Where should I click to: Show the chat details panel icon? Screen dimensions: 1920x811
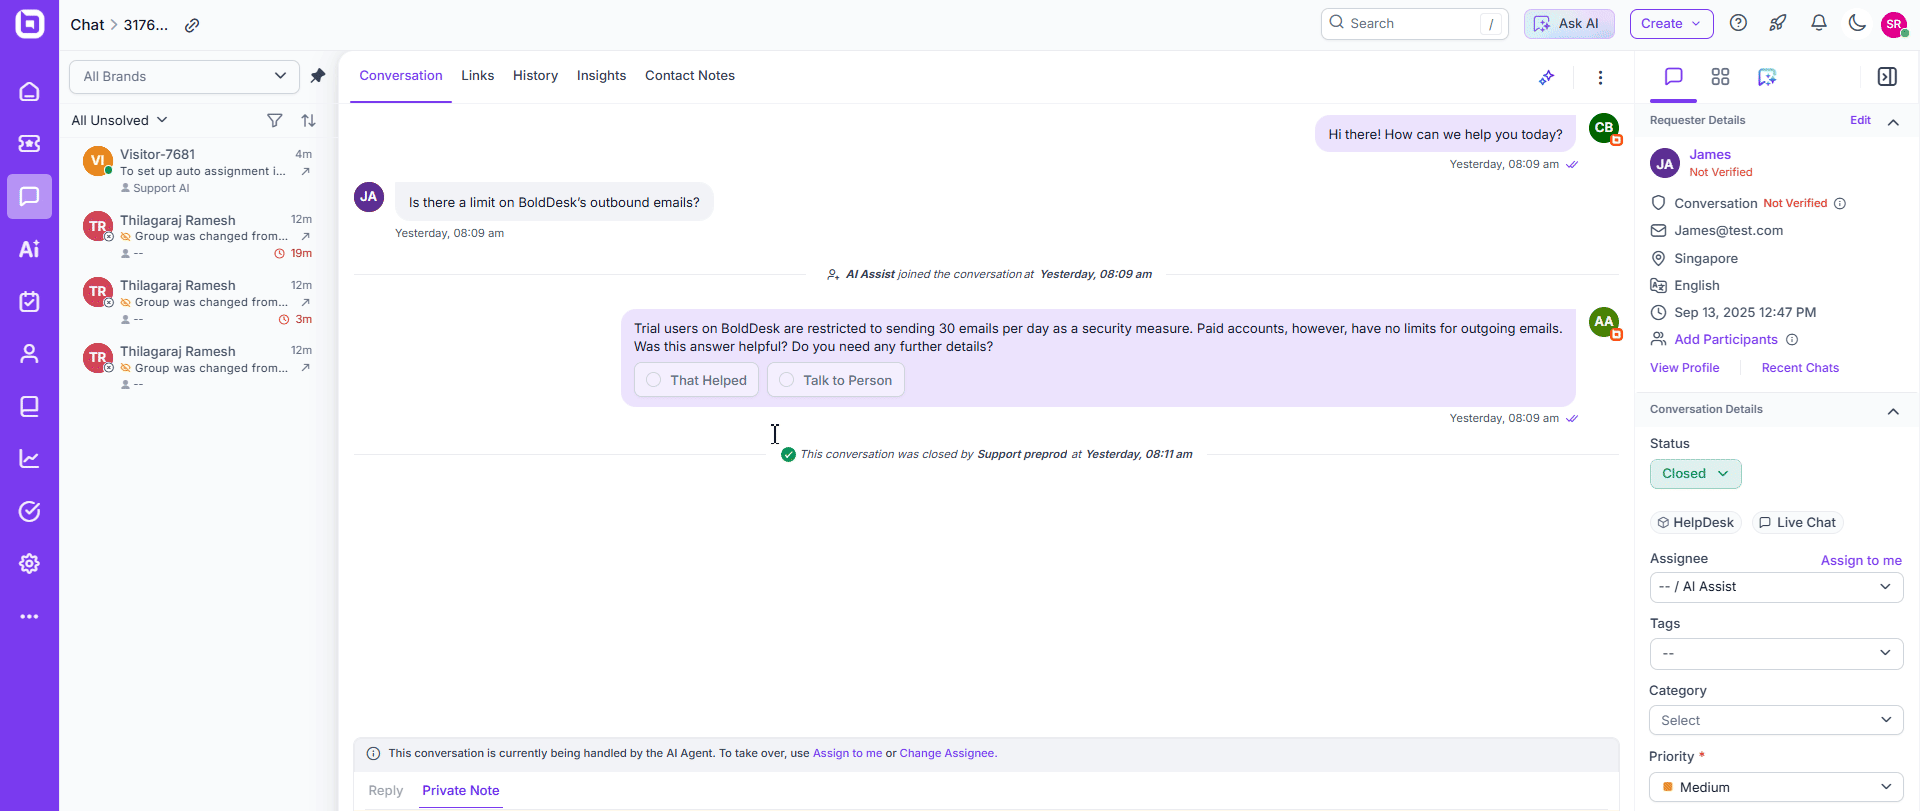coord(1673,77)
